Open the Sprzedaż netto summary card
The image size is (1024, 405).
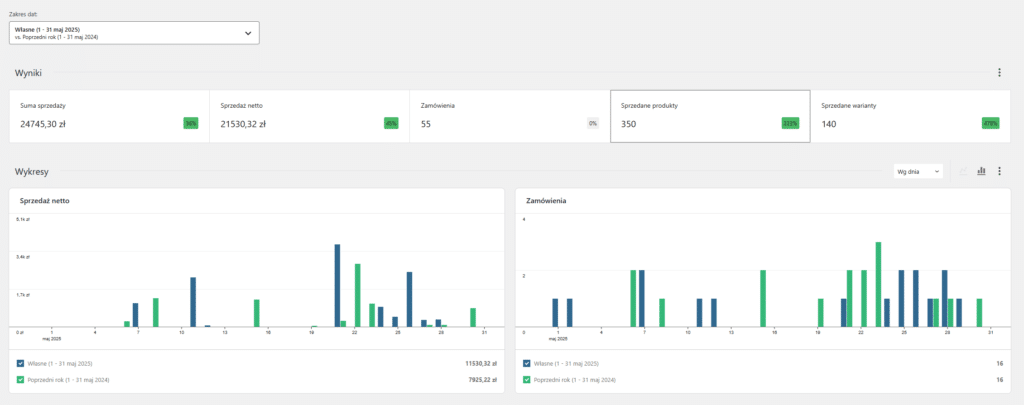coord(309,116)
